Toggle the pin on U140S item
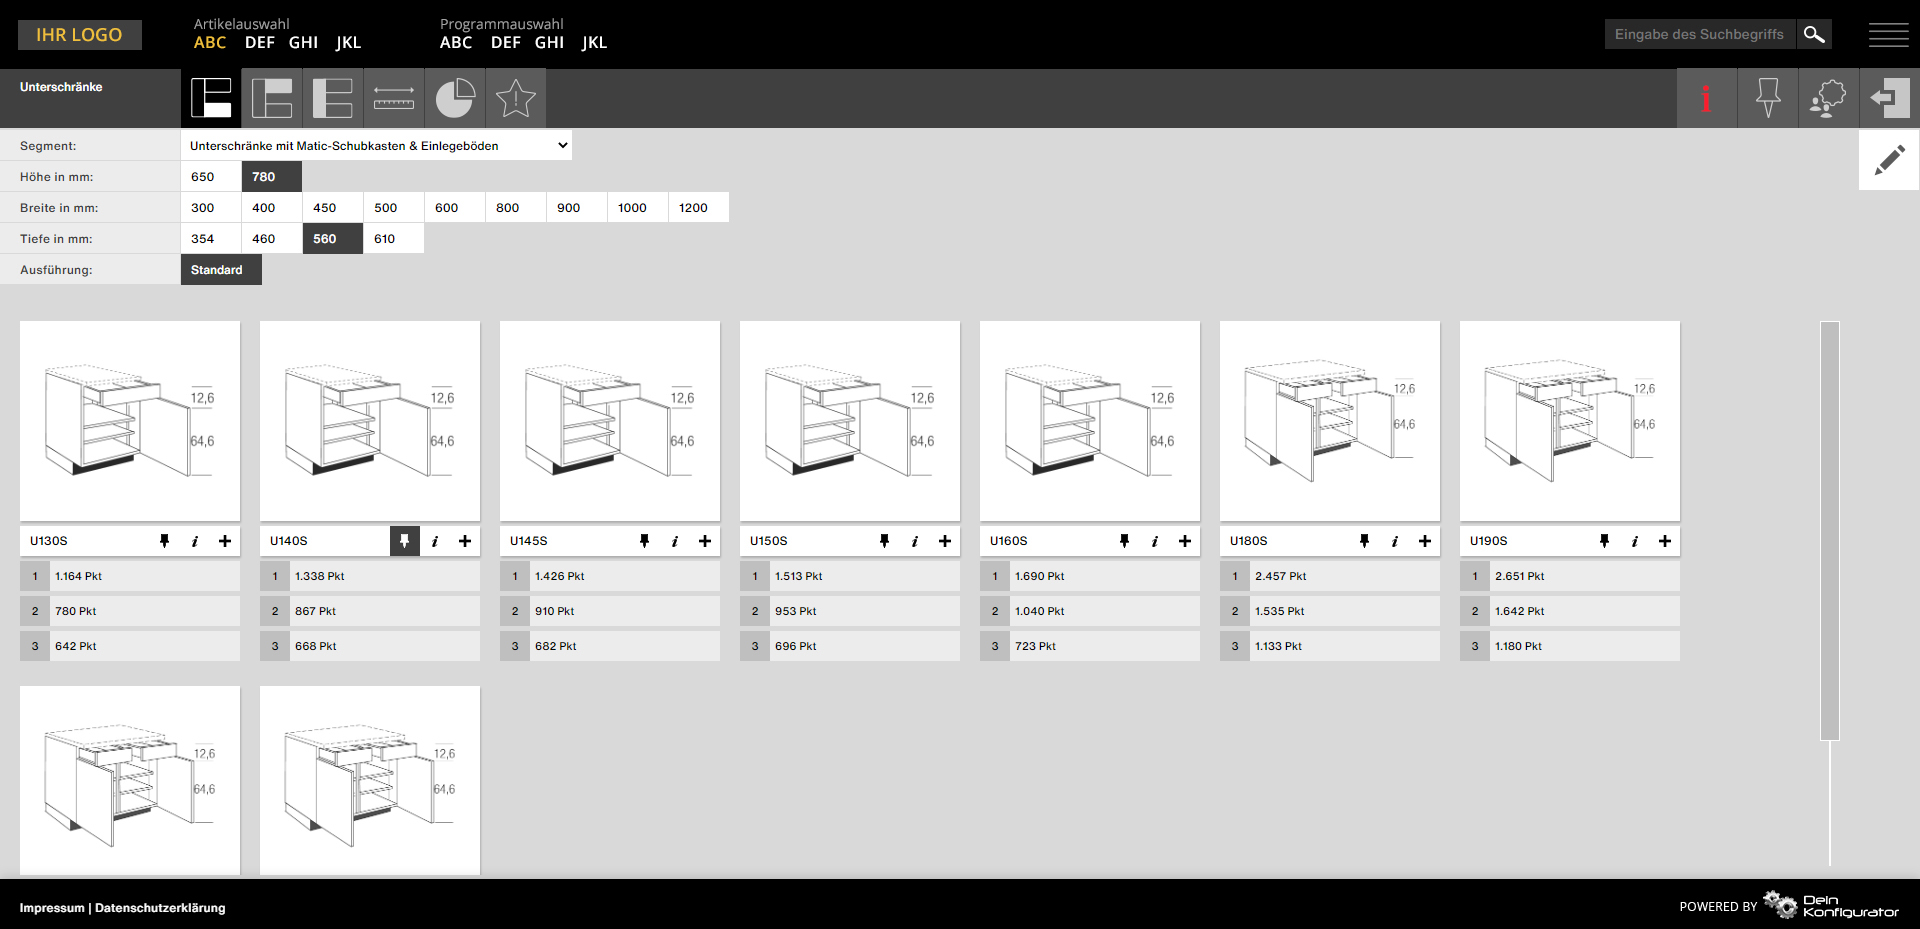Image resolution: width=1920 pixels, height=929 pixels. pos(404,541)
